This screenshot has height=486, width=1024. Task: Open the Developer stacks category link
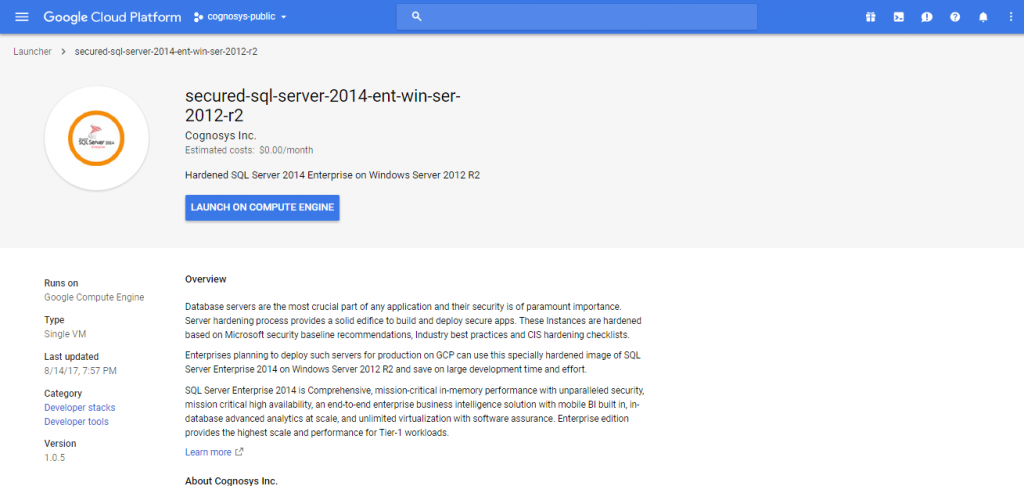[x=79, y=407]
